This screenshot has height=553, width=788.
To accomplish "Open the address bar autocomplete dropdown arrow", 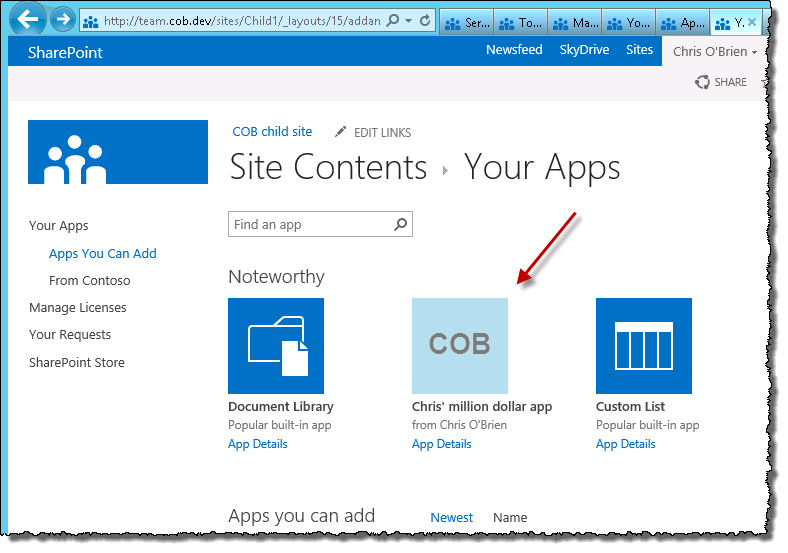I will (x=409, y=21).
